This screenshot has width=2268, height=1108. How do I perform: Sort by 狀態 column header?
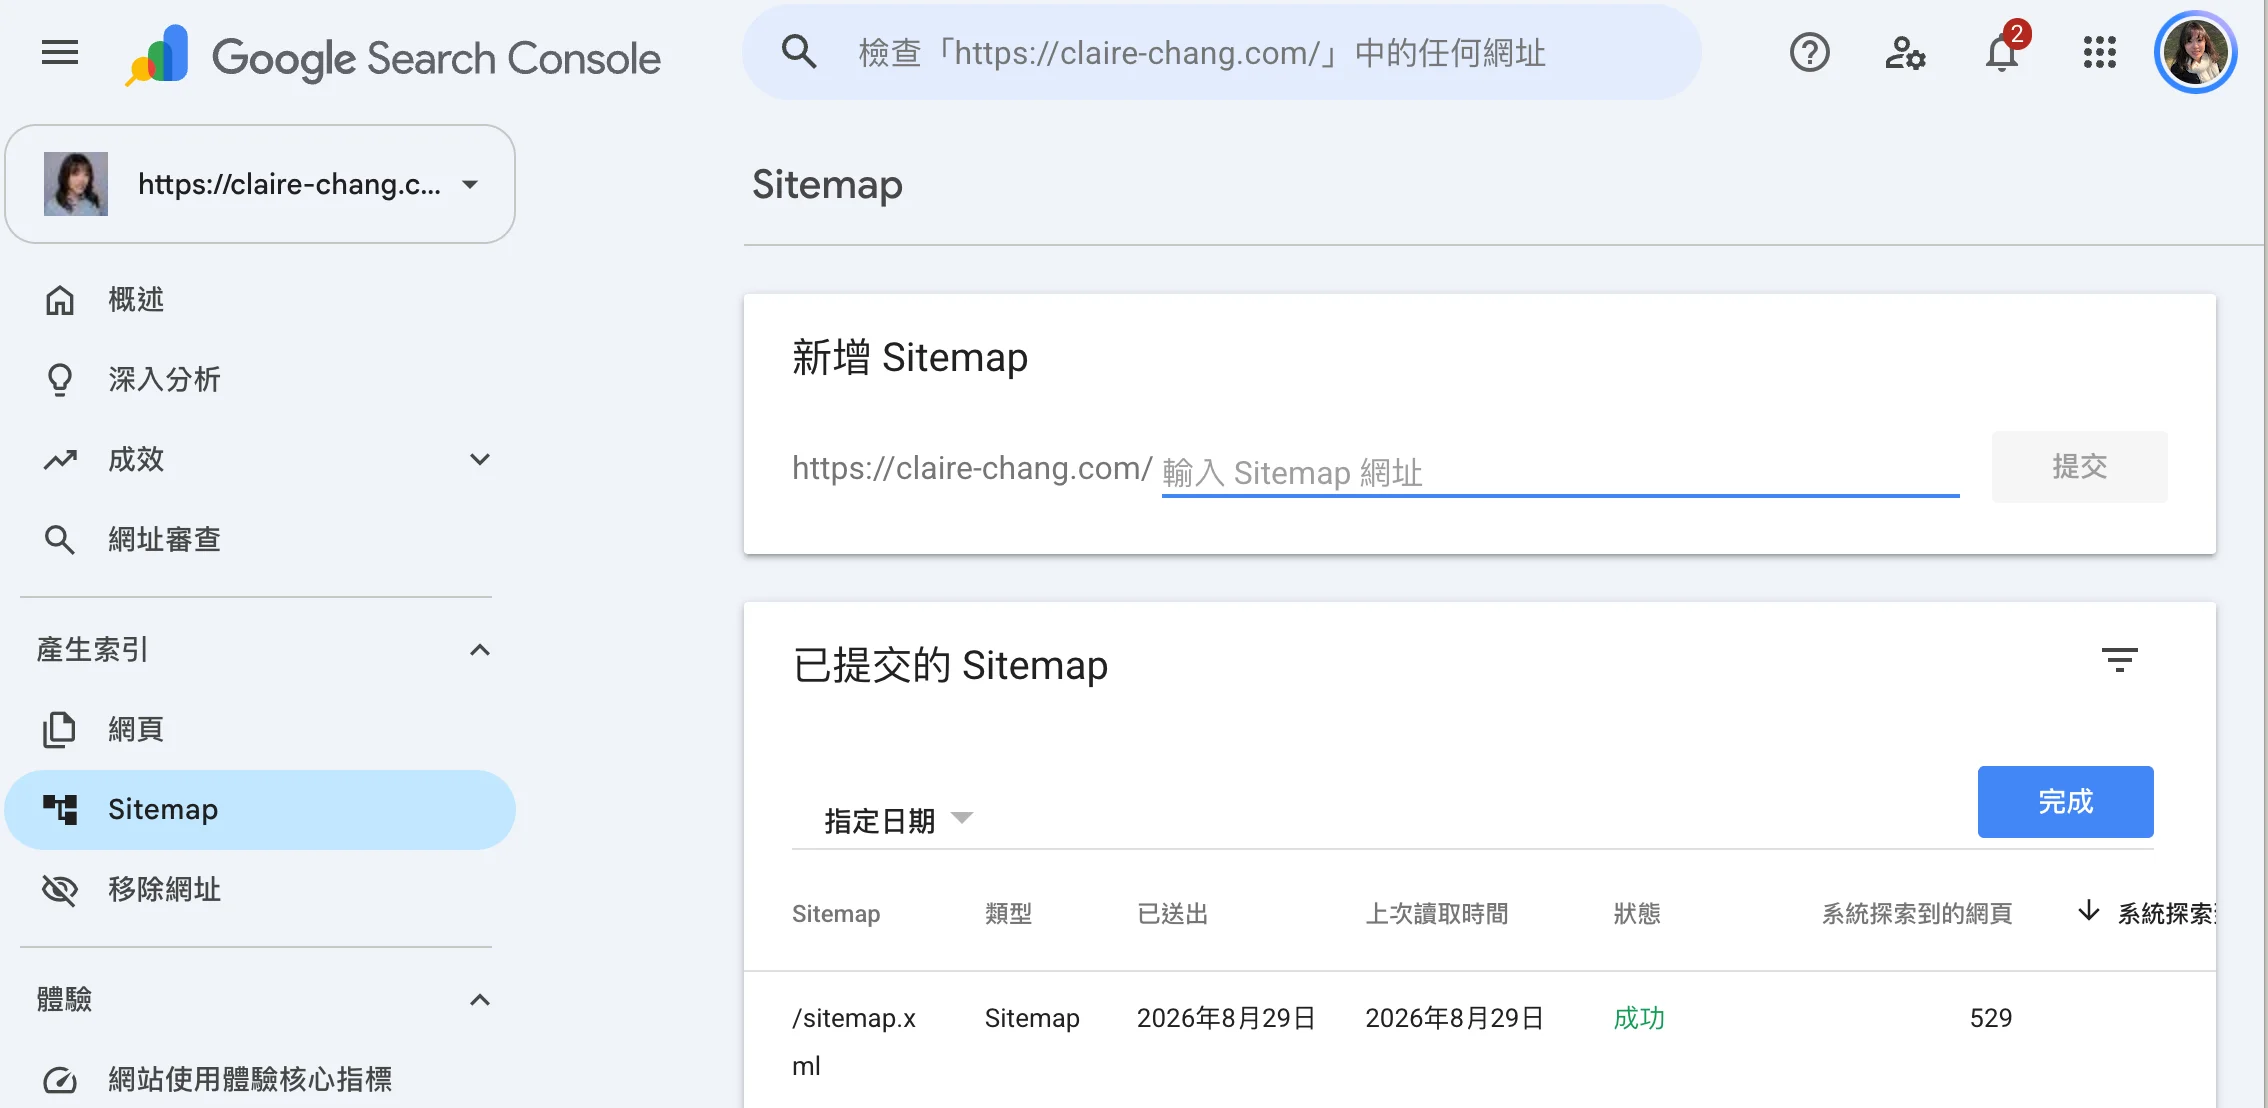[1637, 913]
